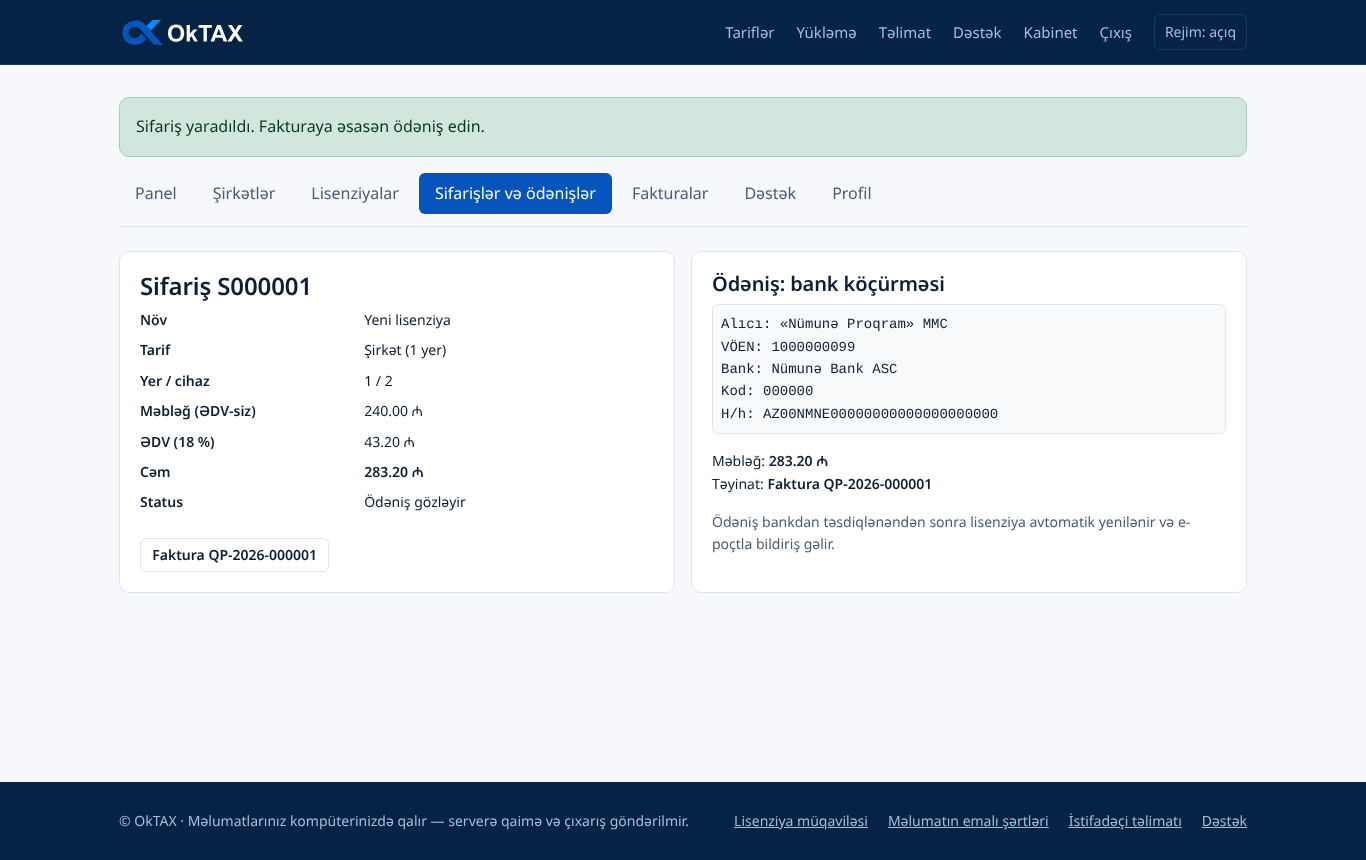Image resolution: width=1366 pixels, height=860 pixels.
Task: Open the Faktura QP-2026-000001 button
Action: tap(234, 555)
